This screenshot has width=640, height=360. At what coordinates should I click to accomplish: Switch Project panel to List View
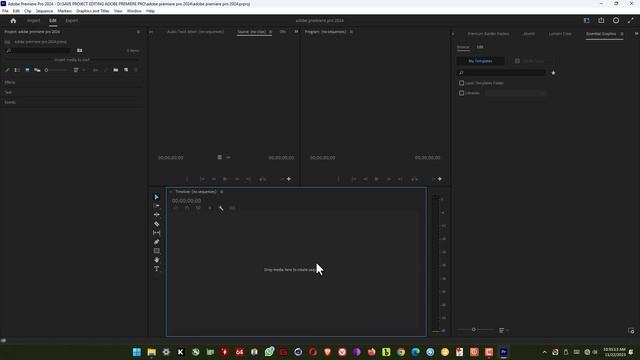(17, 70)
